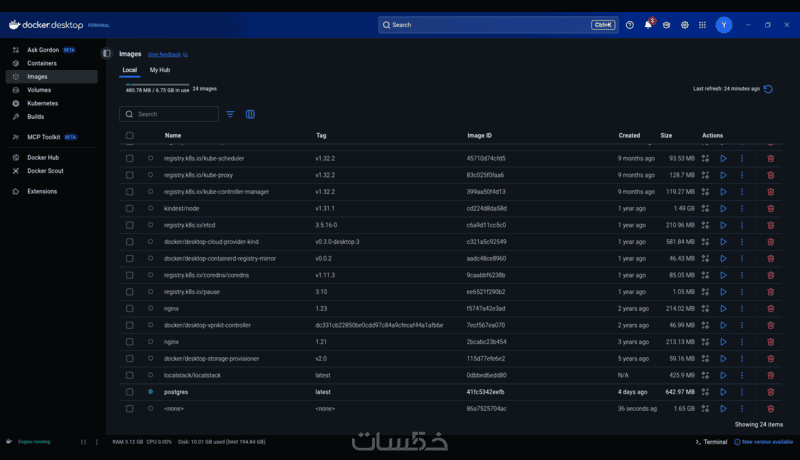Open more actions for desktop-cloud-provider-kind
Image resolution: width=800 pixels, height=460 pixels.
point(742,242)
